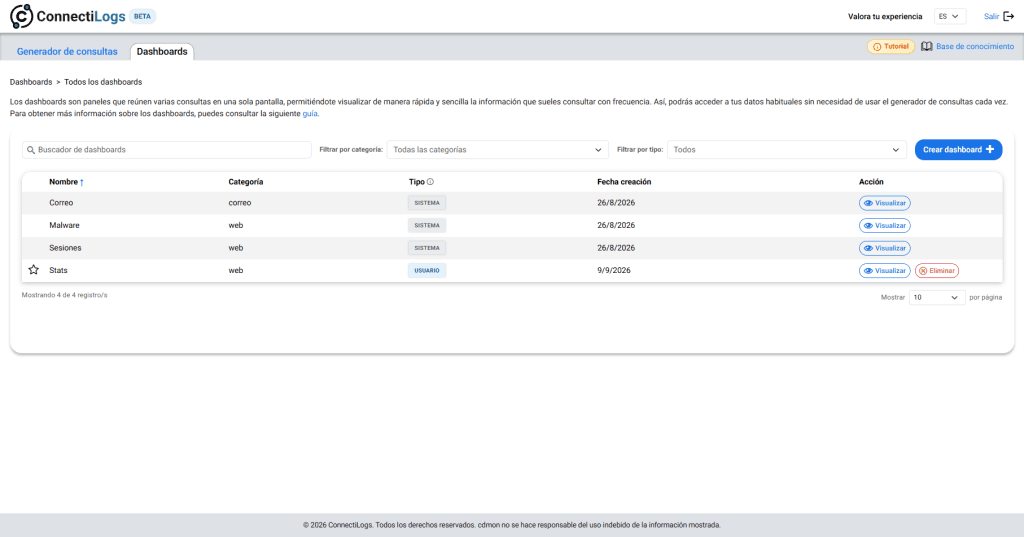Open the guía link
This screenshot has height=537, width=1024.
[x=310, y=114]
